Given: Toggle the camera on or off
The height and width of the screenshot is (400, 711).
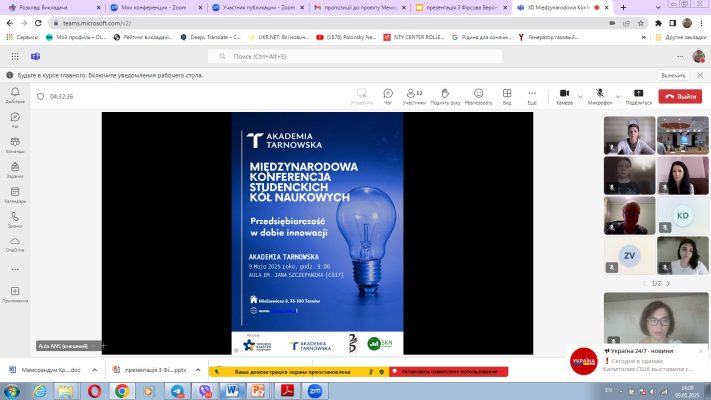Looking at the screenshot, I should coord(564,96).
